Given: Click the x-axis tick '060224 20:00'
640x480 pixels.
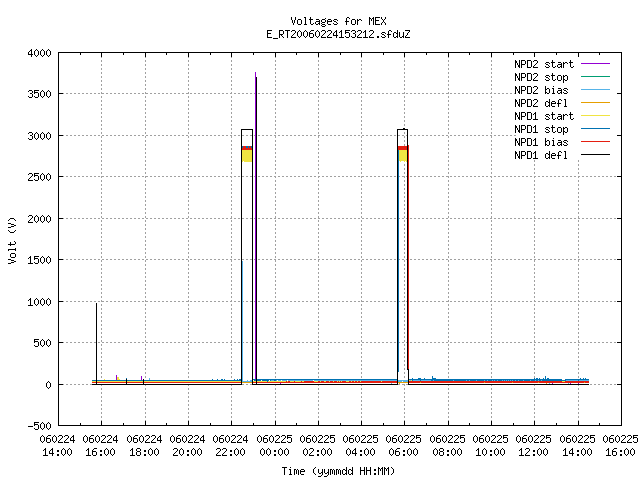Looking at the screenshot, I should (187, 446).
